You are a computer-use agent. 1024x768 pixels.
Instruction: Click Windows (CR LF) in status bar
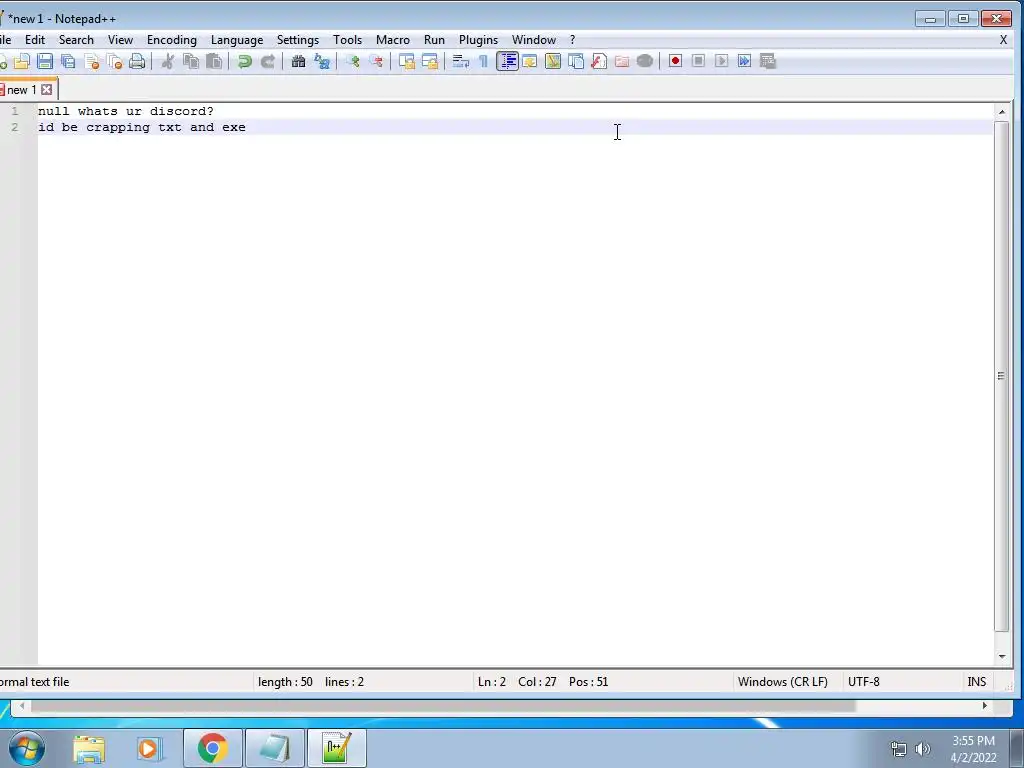click(782, 682)
